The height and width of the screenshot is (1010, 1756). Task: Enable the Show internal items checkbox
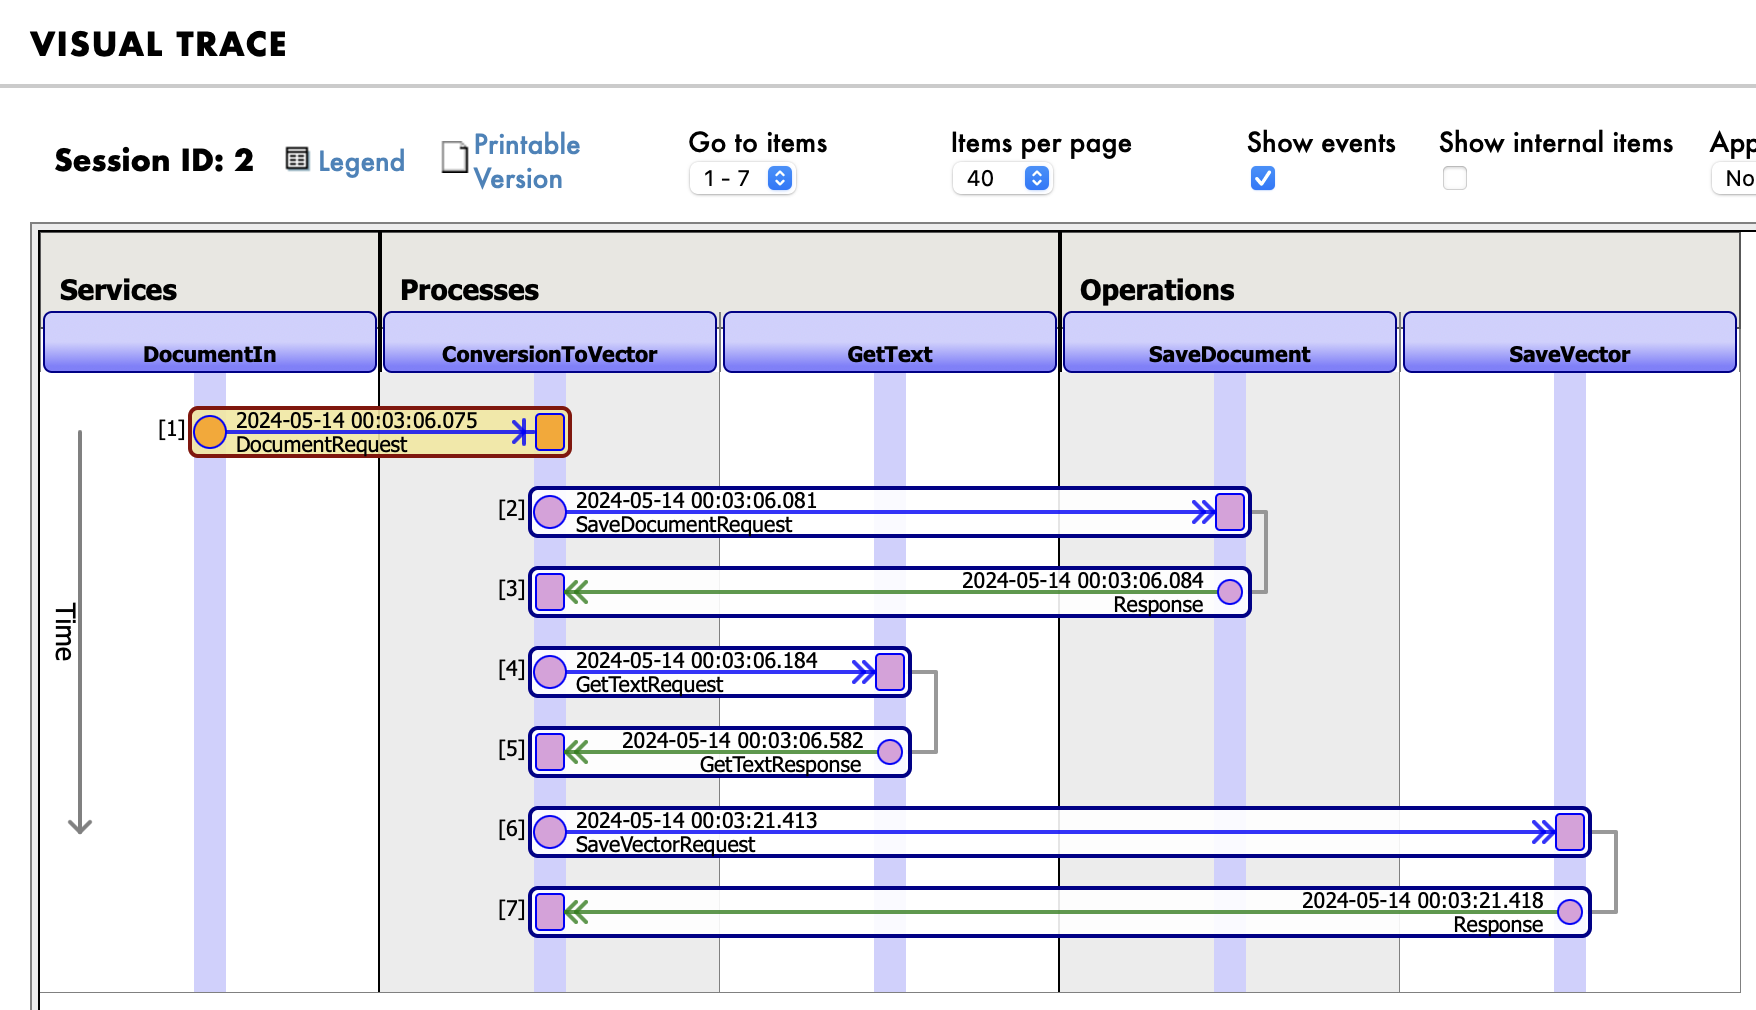[1455, 178]
